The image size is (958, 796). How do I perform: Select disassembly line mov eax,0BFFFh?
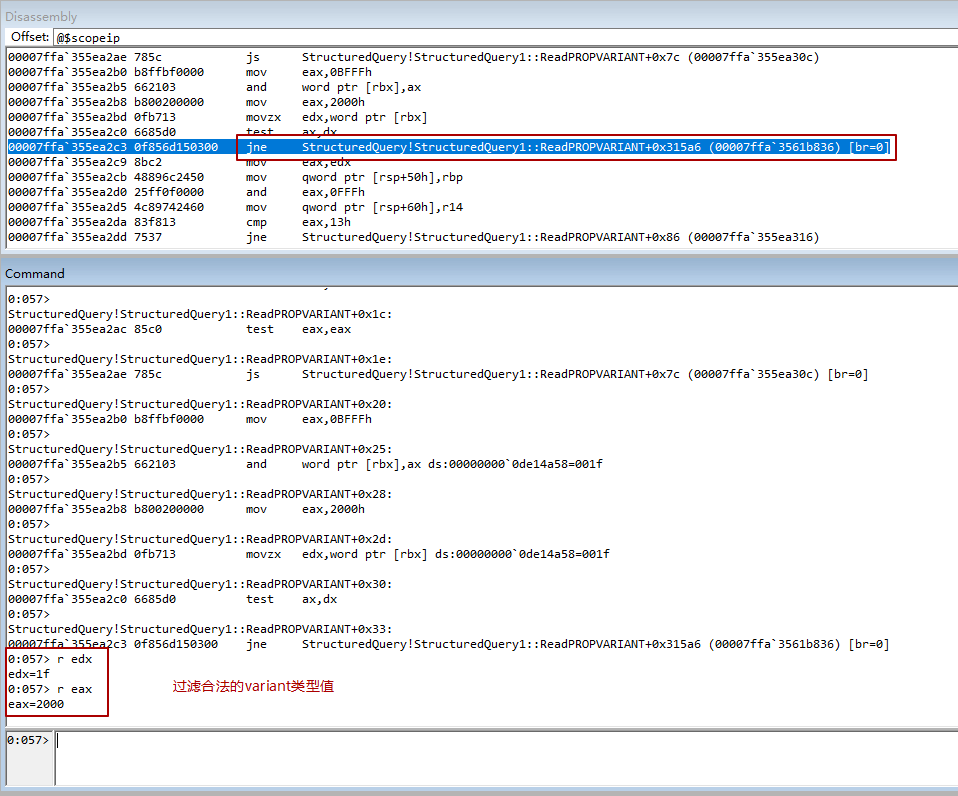coord(189,72)
